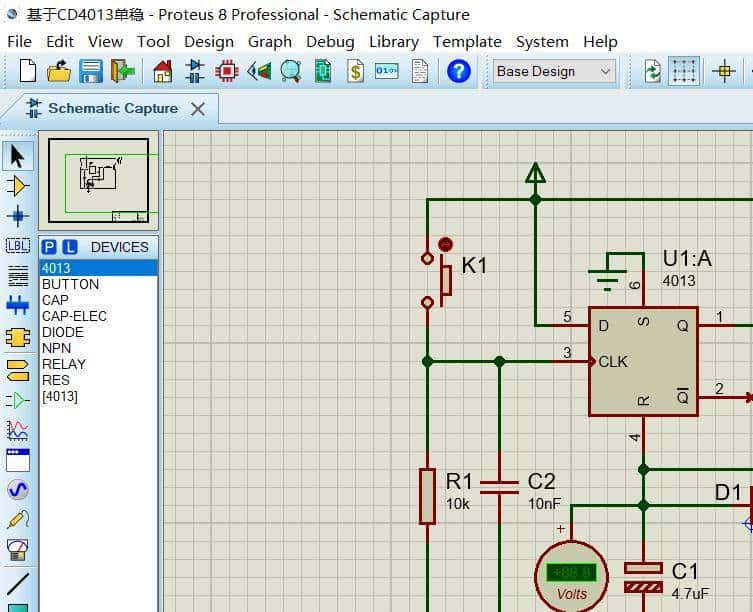Click the blue Help question mark icon
This screenshot has height=612, width=753.
pyautogui.click(x=458, y=71)
